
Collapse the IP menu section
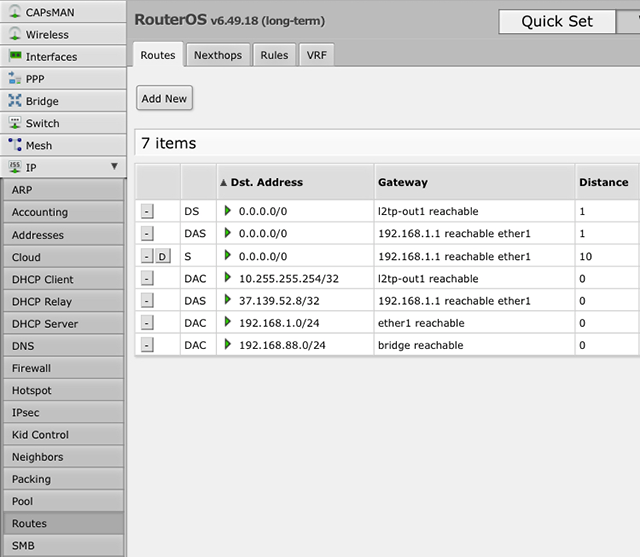(x=114, y=167)
